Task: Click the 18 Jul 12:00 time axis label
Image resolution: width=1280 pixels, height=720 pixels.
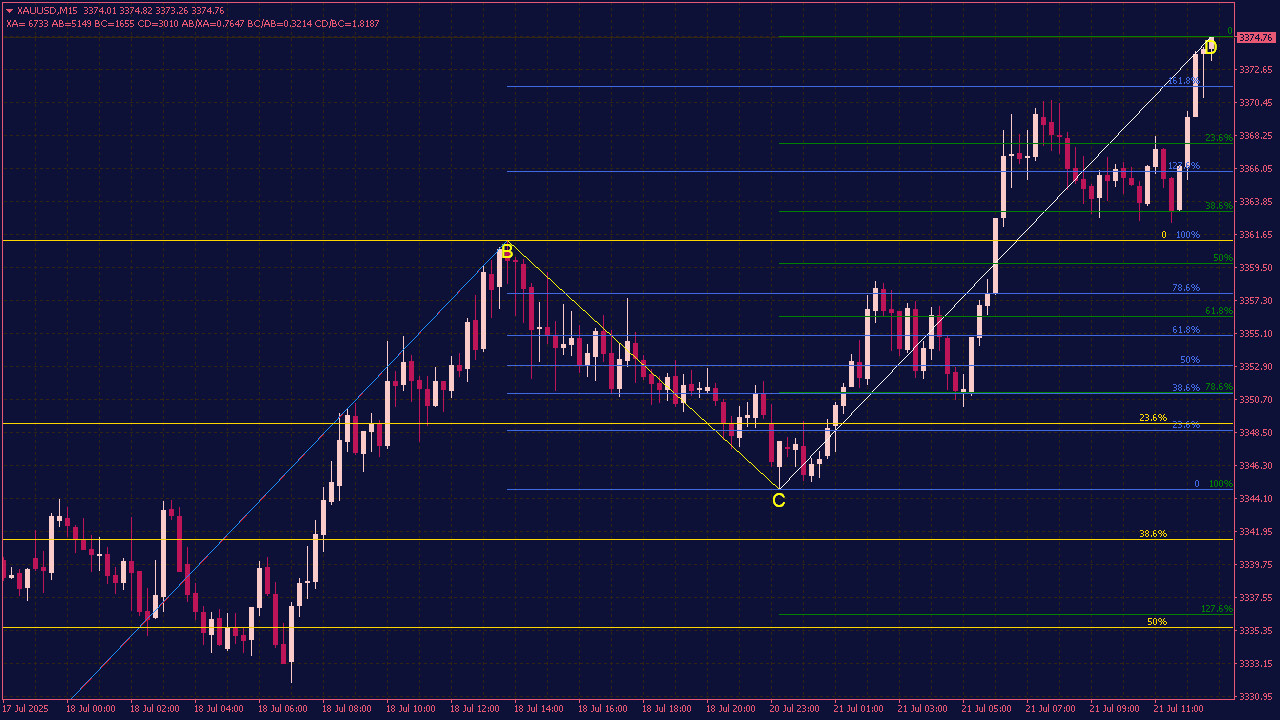Action: 474,709
